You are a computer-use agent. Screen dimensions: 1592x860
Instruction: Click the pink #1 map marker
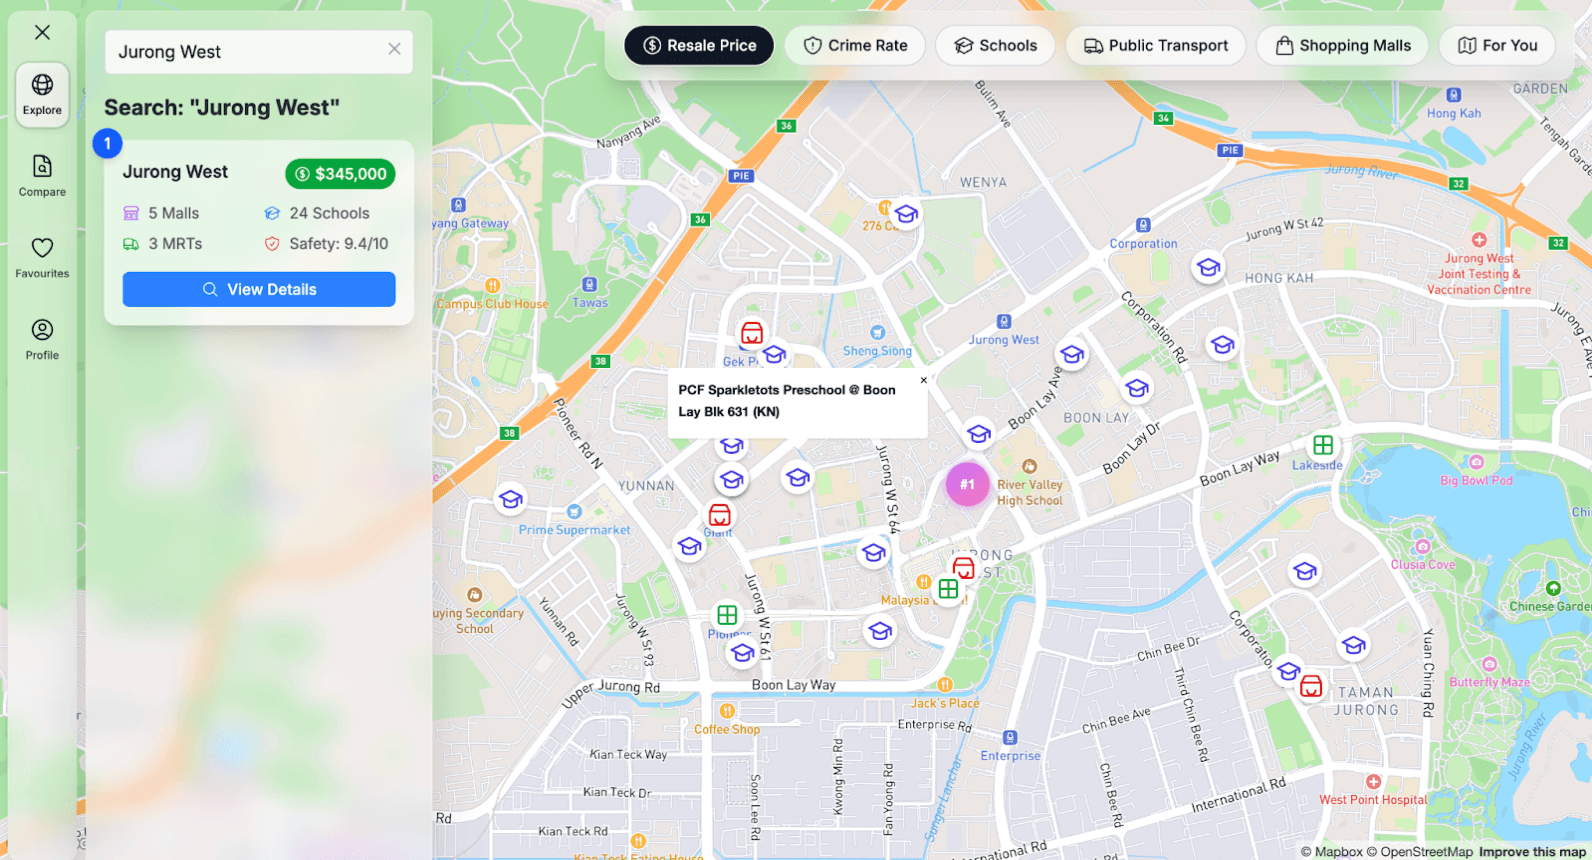pos(967,484)
